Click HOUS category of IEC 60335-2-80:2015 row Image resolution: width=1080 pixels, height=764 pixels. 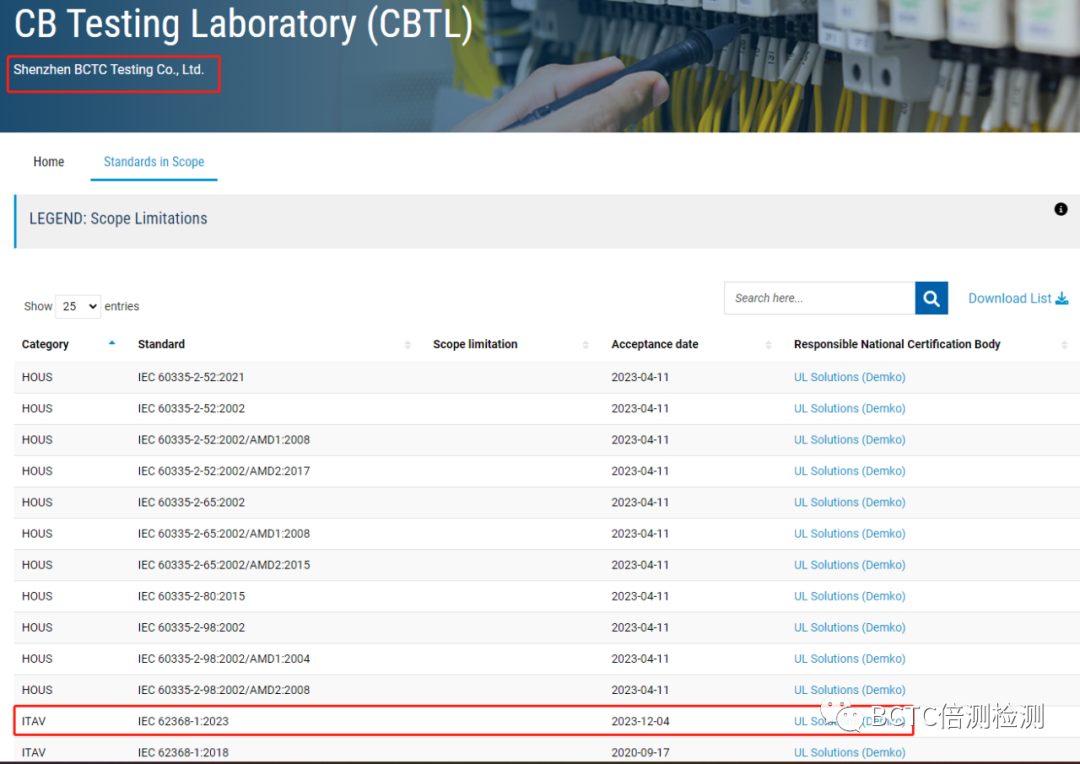tap(37, 597)
